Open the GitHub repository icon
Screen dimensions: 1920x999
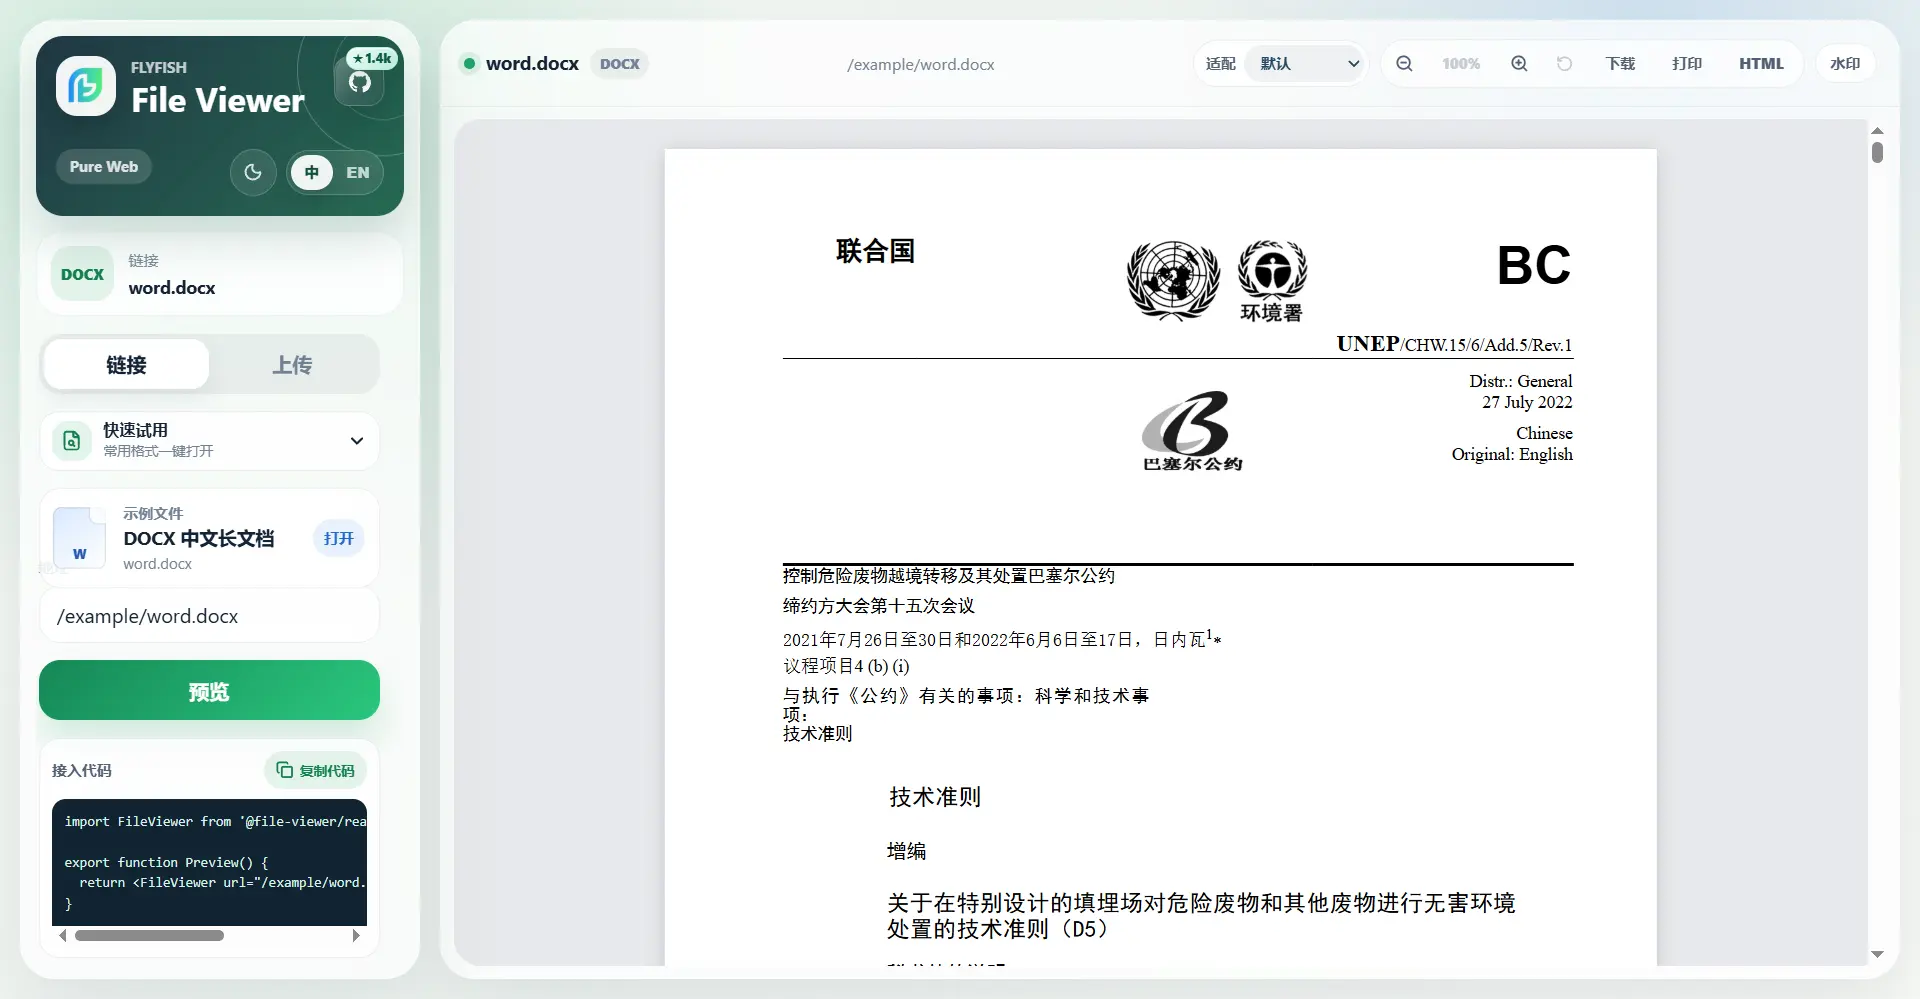point(360,83)
